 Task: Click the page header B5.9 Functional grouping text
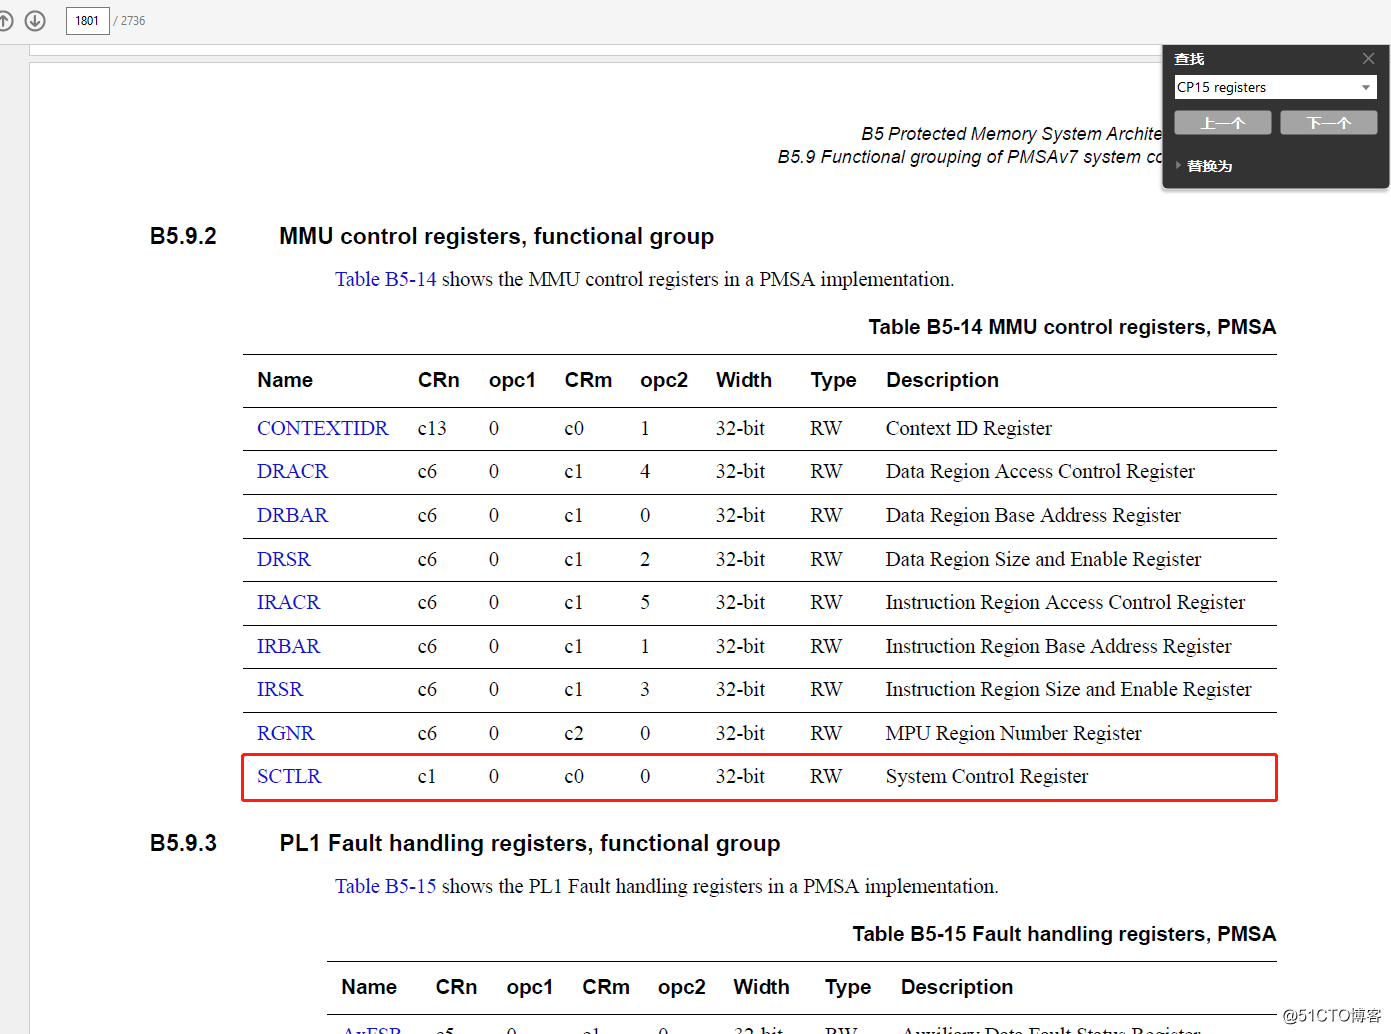[970, 157]
